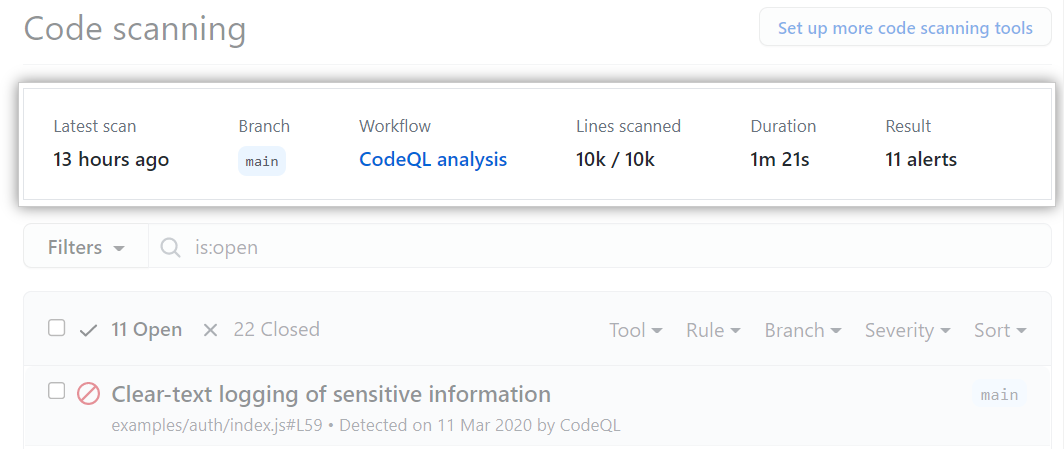Screen dimensions: 1064x449
Task: Open the Sort dropdown
Action: pyautogui.click(x=1000, y=330)
